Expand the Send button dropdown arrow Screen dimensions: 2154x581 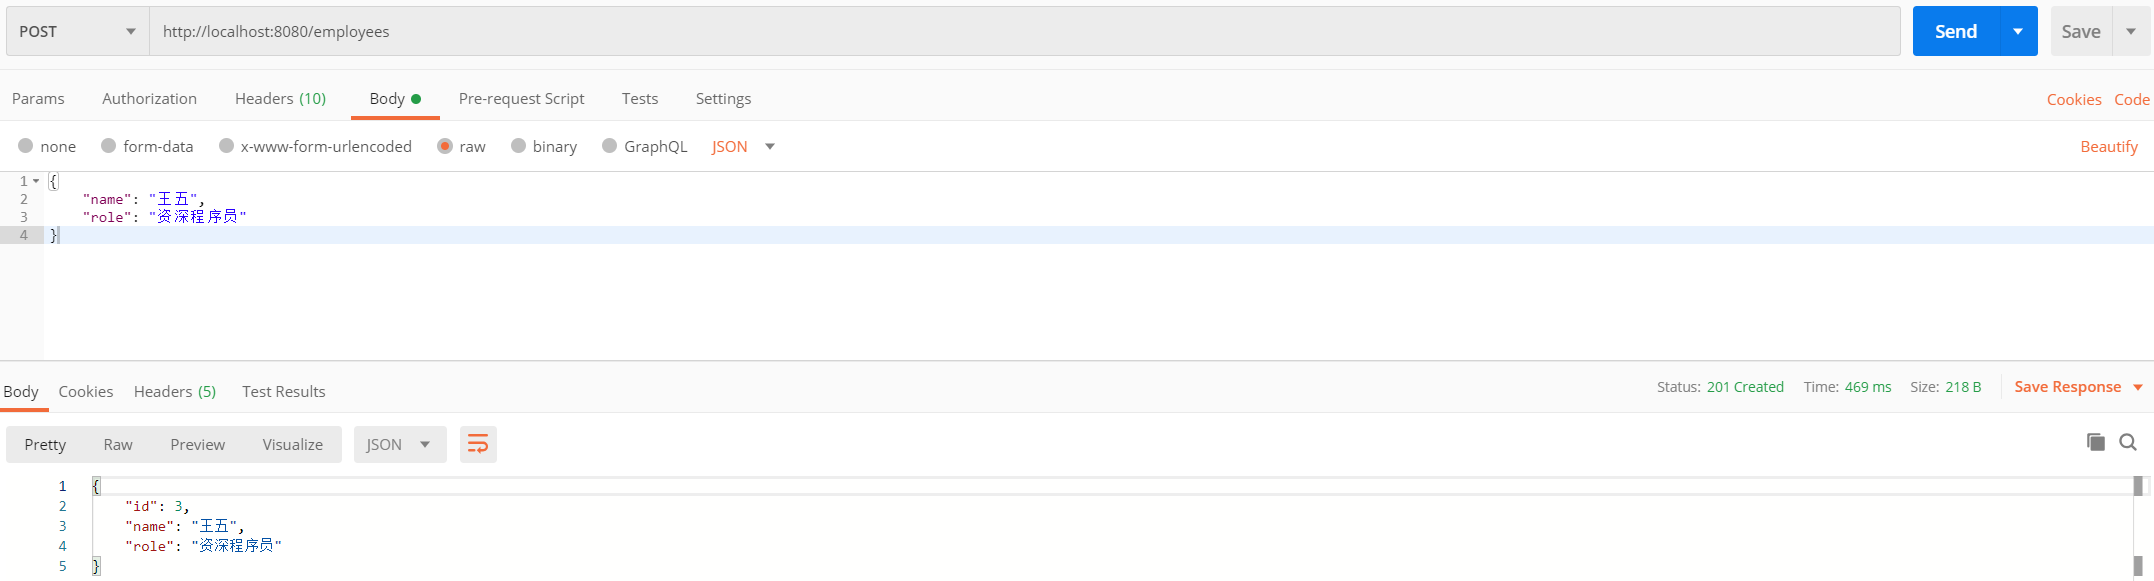pos(2018,31)
